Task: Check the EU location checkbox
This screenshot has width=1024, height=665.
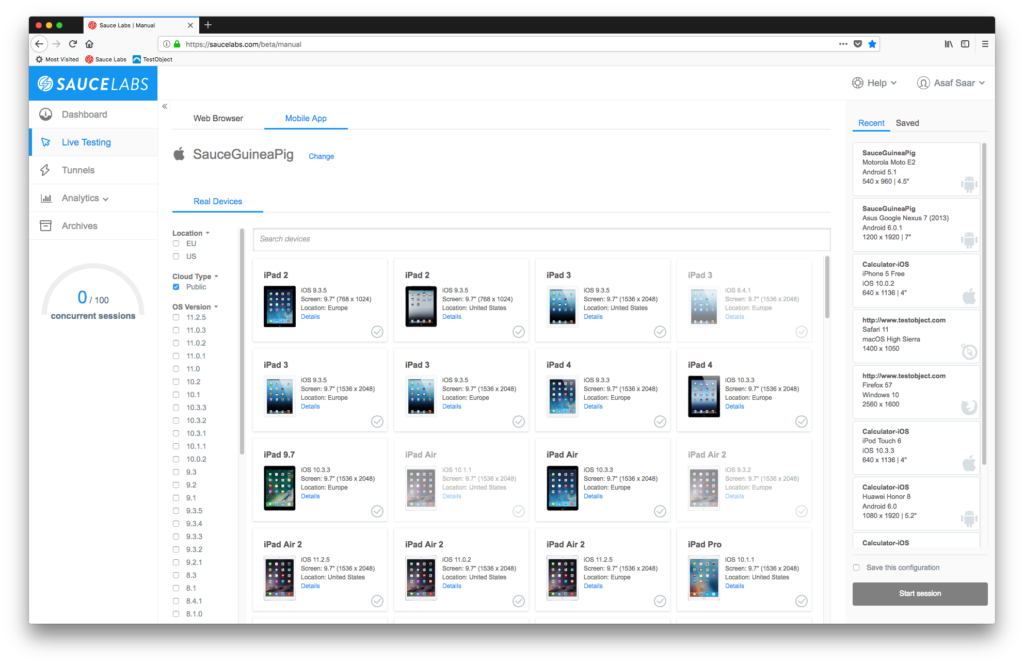Action: click(177, 243)
